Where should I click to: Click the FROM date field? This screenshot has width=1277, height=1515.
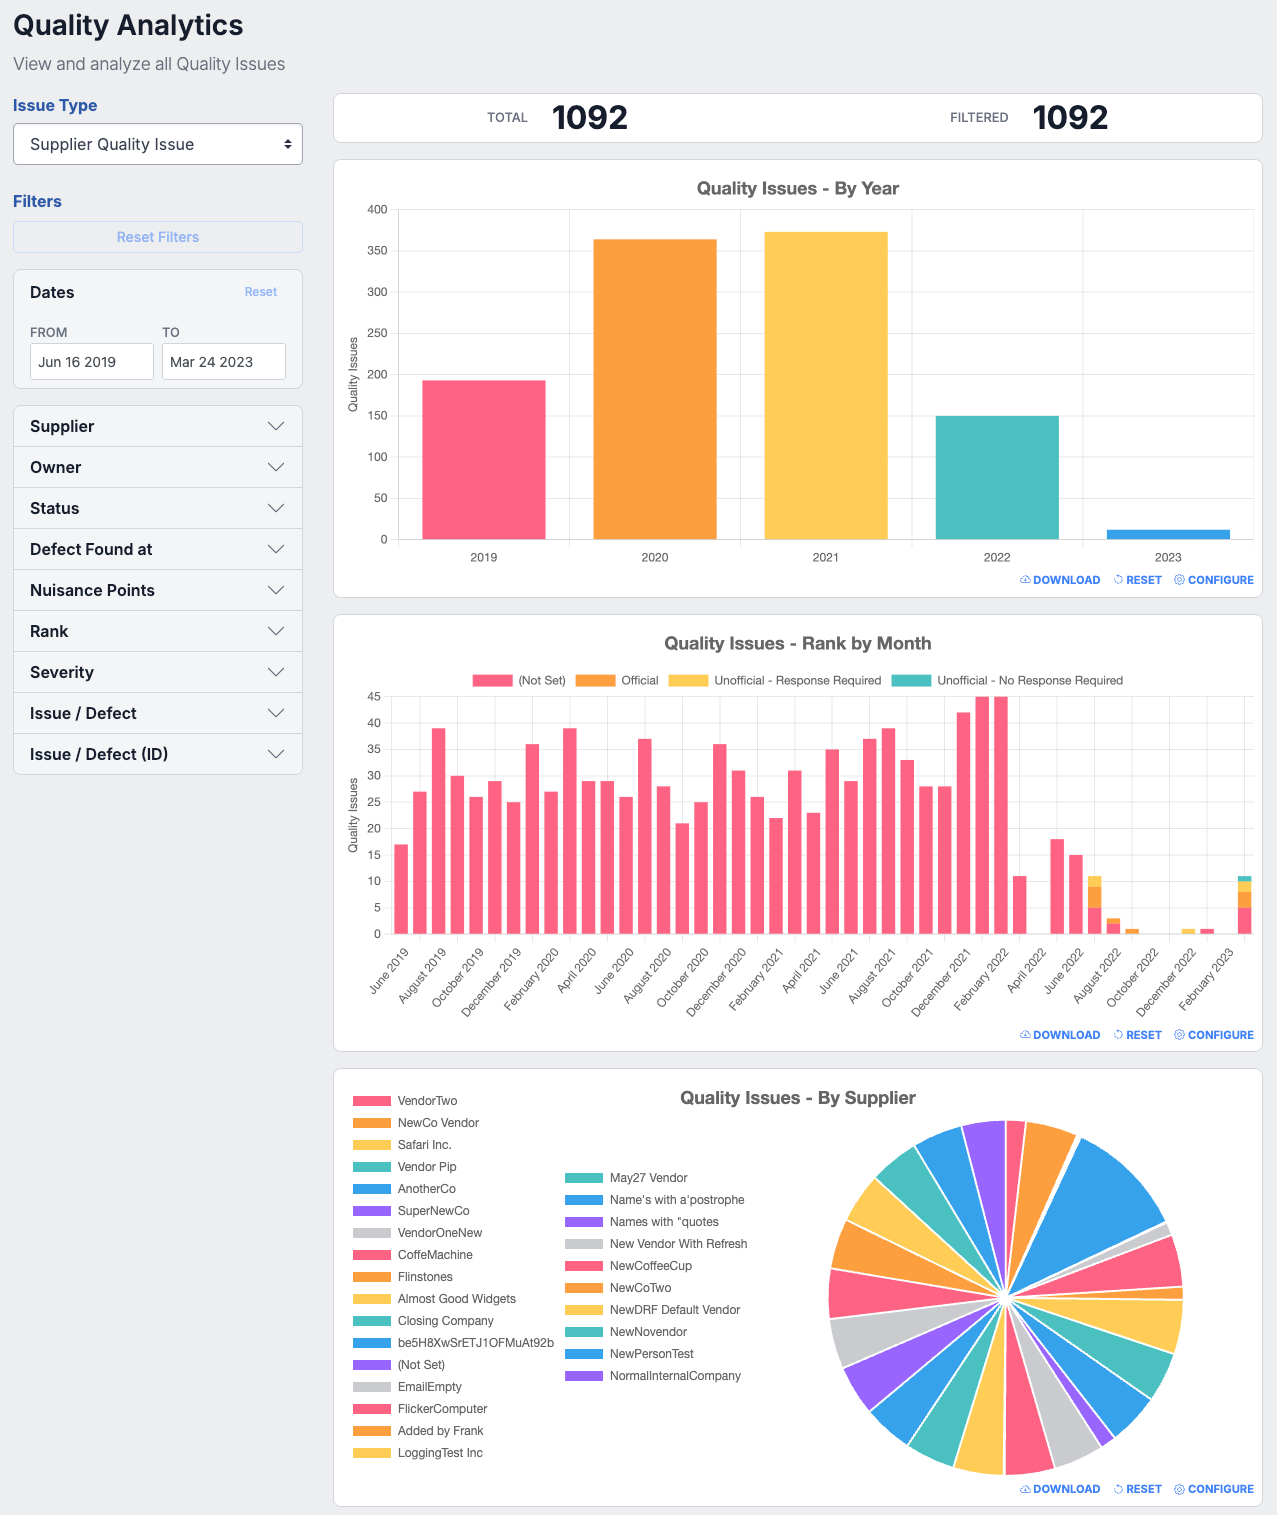pos(92,362)
